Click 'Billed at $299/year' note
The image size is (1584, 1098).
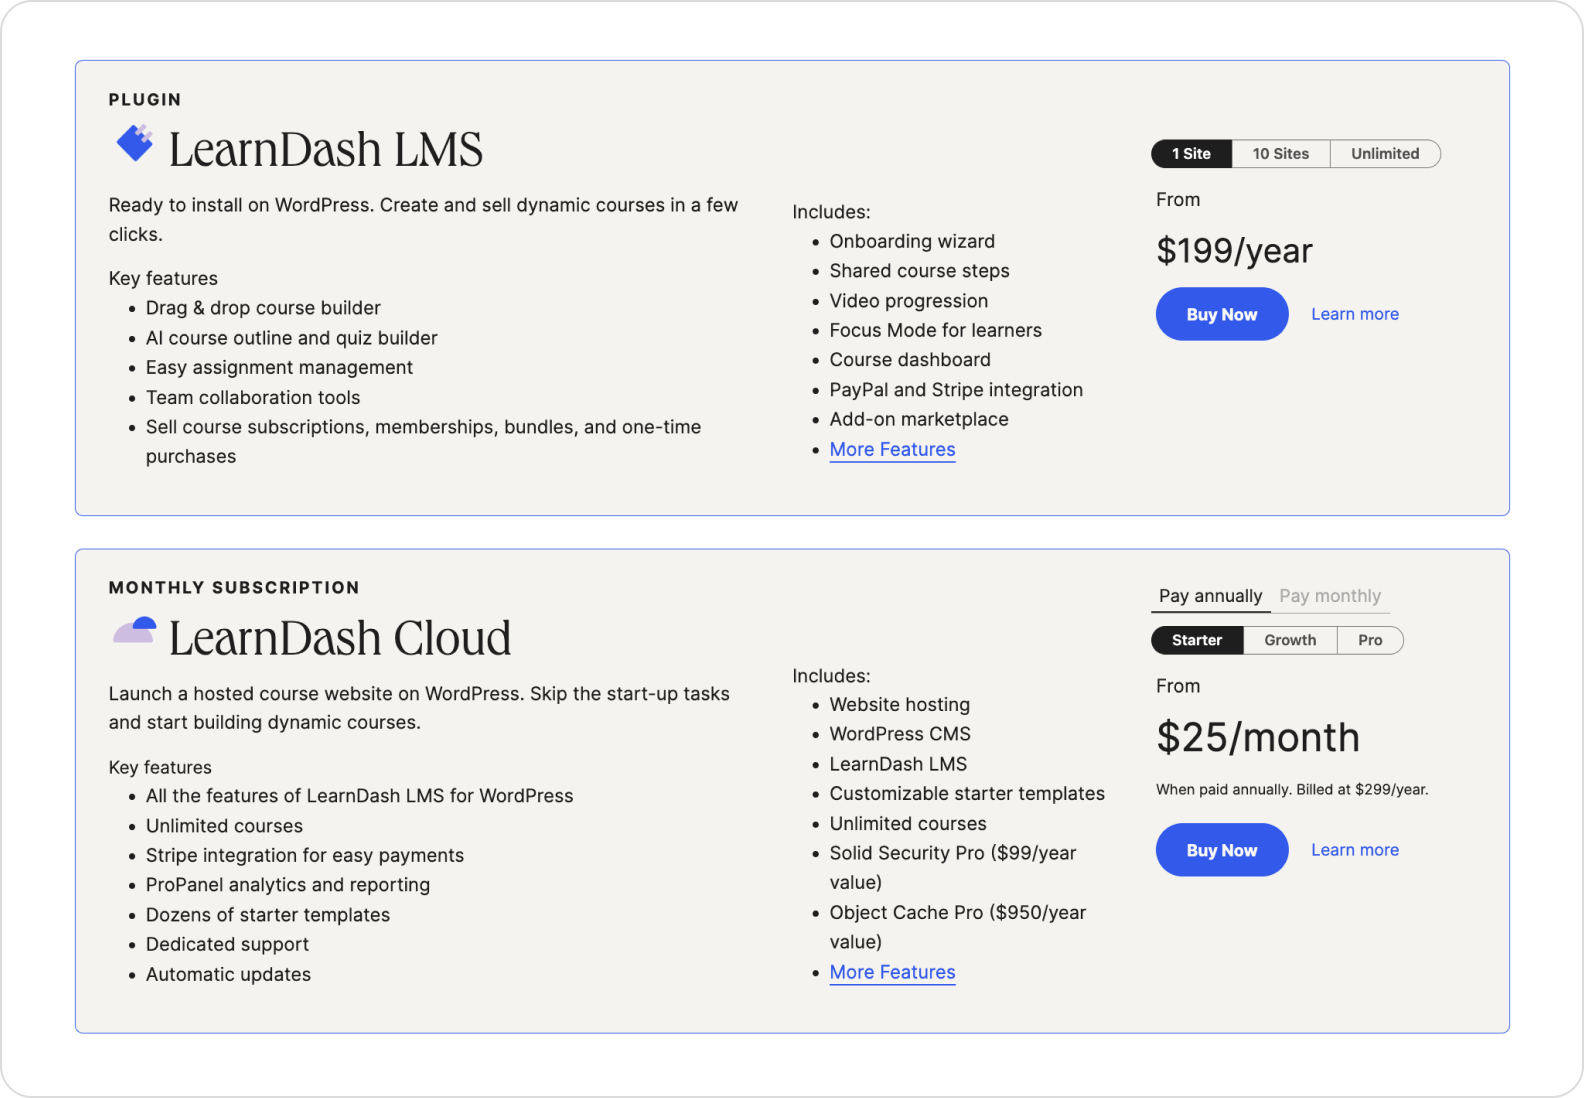tap(1362, 790)
